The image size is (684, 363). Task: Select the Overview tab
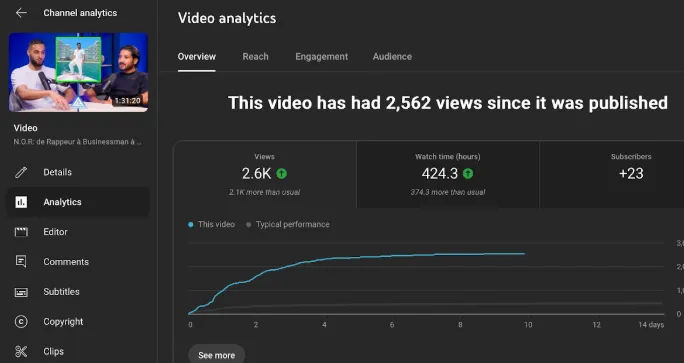196,57
